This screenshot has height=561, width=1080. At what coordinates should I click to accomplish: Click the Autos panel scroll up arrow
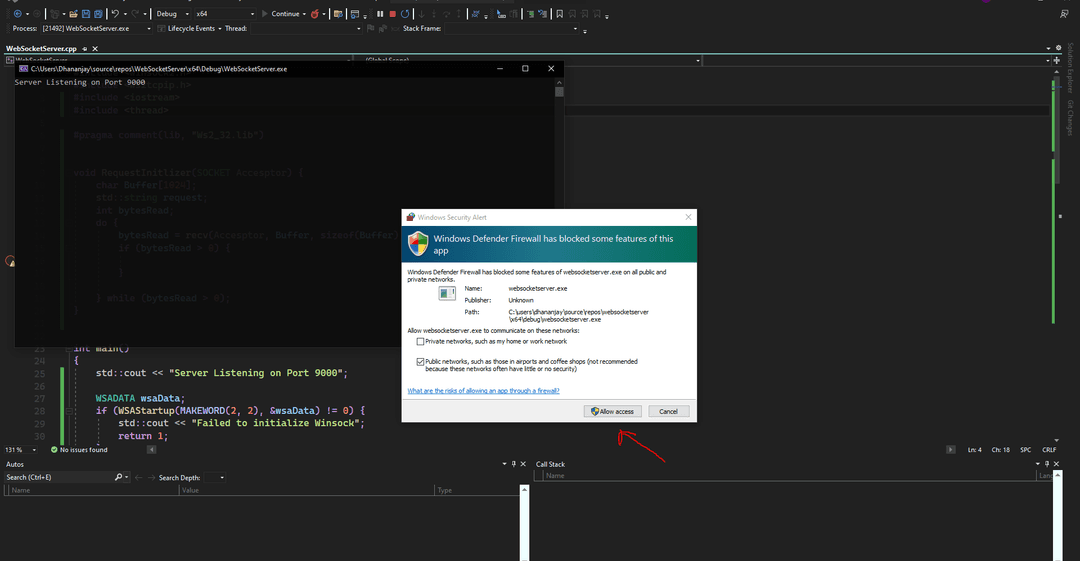coord(524,489)
